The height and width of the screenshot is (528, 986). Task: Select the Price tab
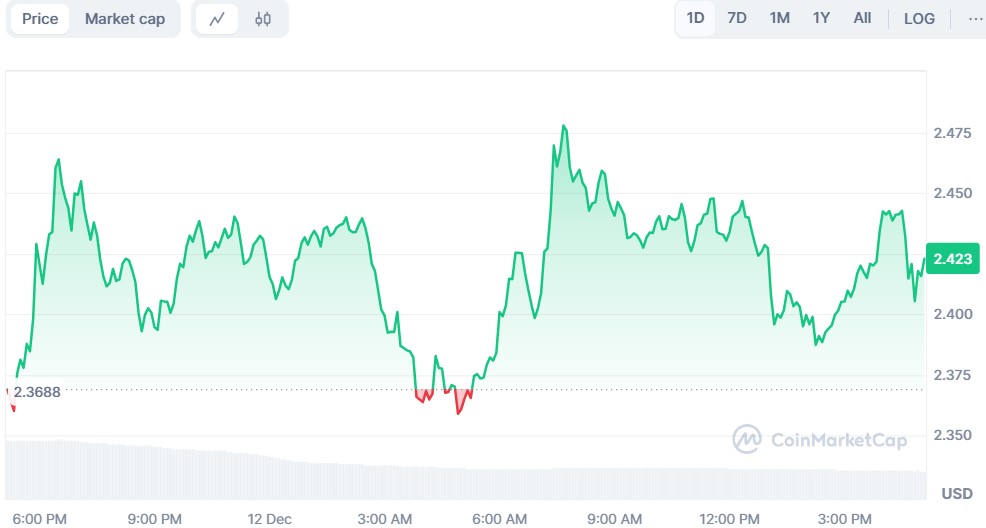click(40, 19)
